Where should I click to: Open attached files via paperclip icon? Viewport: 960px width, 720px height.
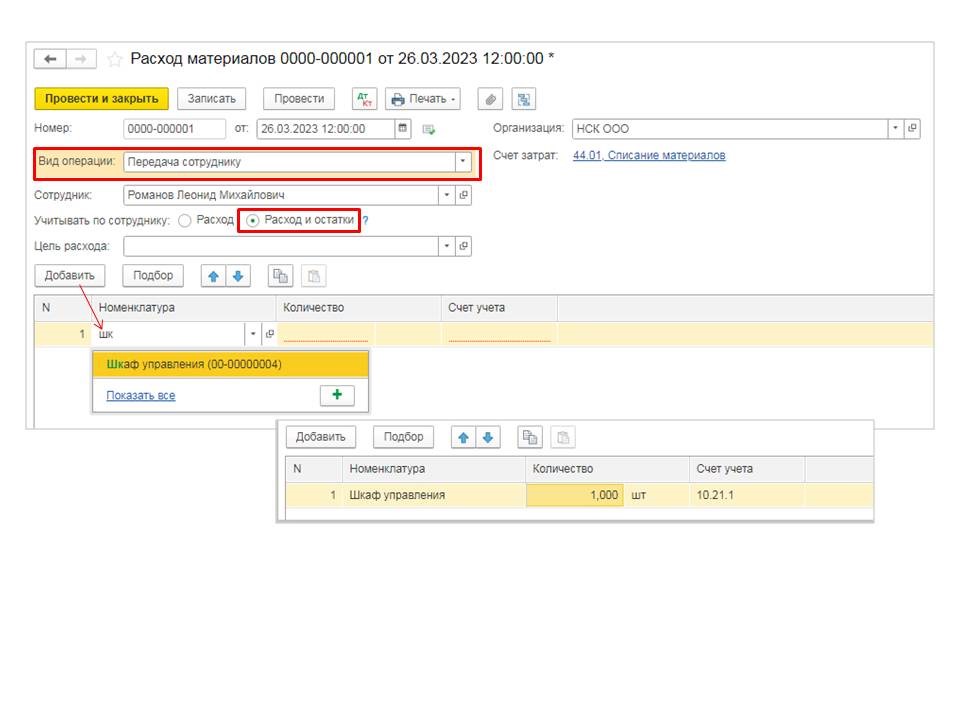click(x=490, y=99)
